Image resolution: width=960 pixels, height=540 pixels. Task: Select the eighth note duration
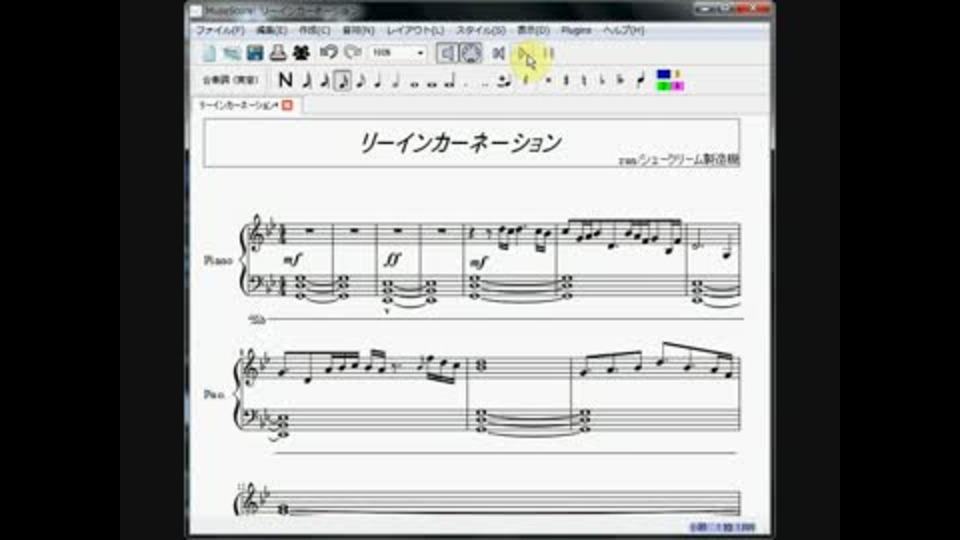(x=361, y=80)
